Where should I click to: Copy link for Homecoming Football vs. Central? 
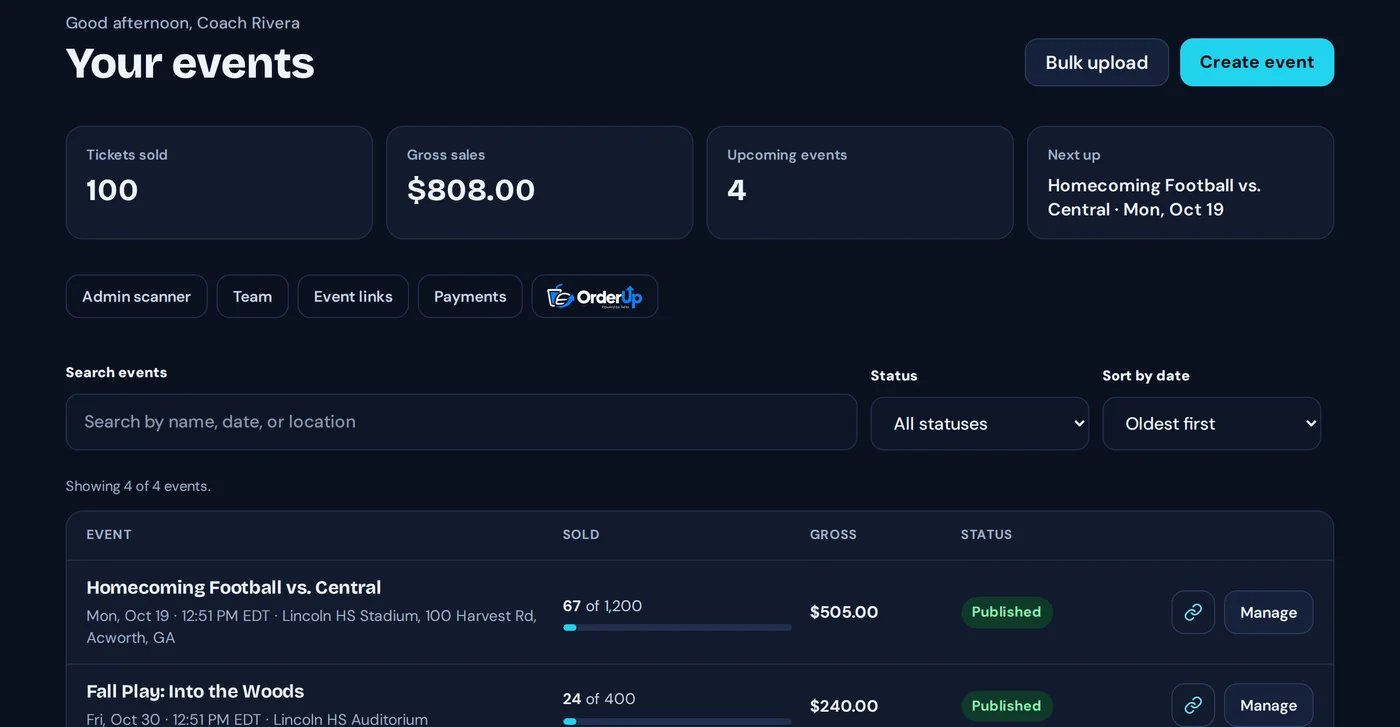pos(1193,612)
